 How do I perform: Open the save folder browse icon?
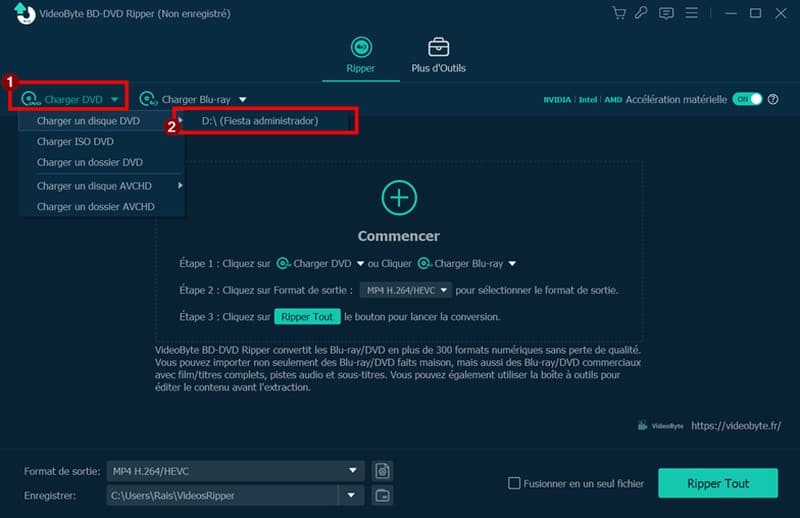coord(381,495)
